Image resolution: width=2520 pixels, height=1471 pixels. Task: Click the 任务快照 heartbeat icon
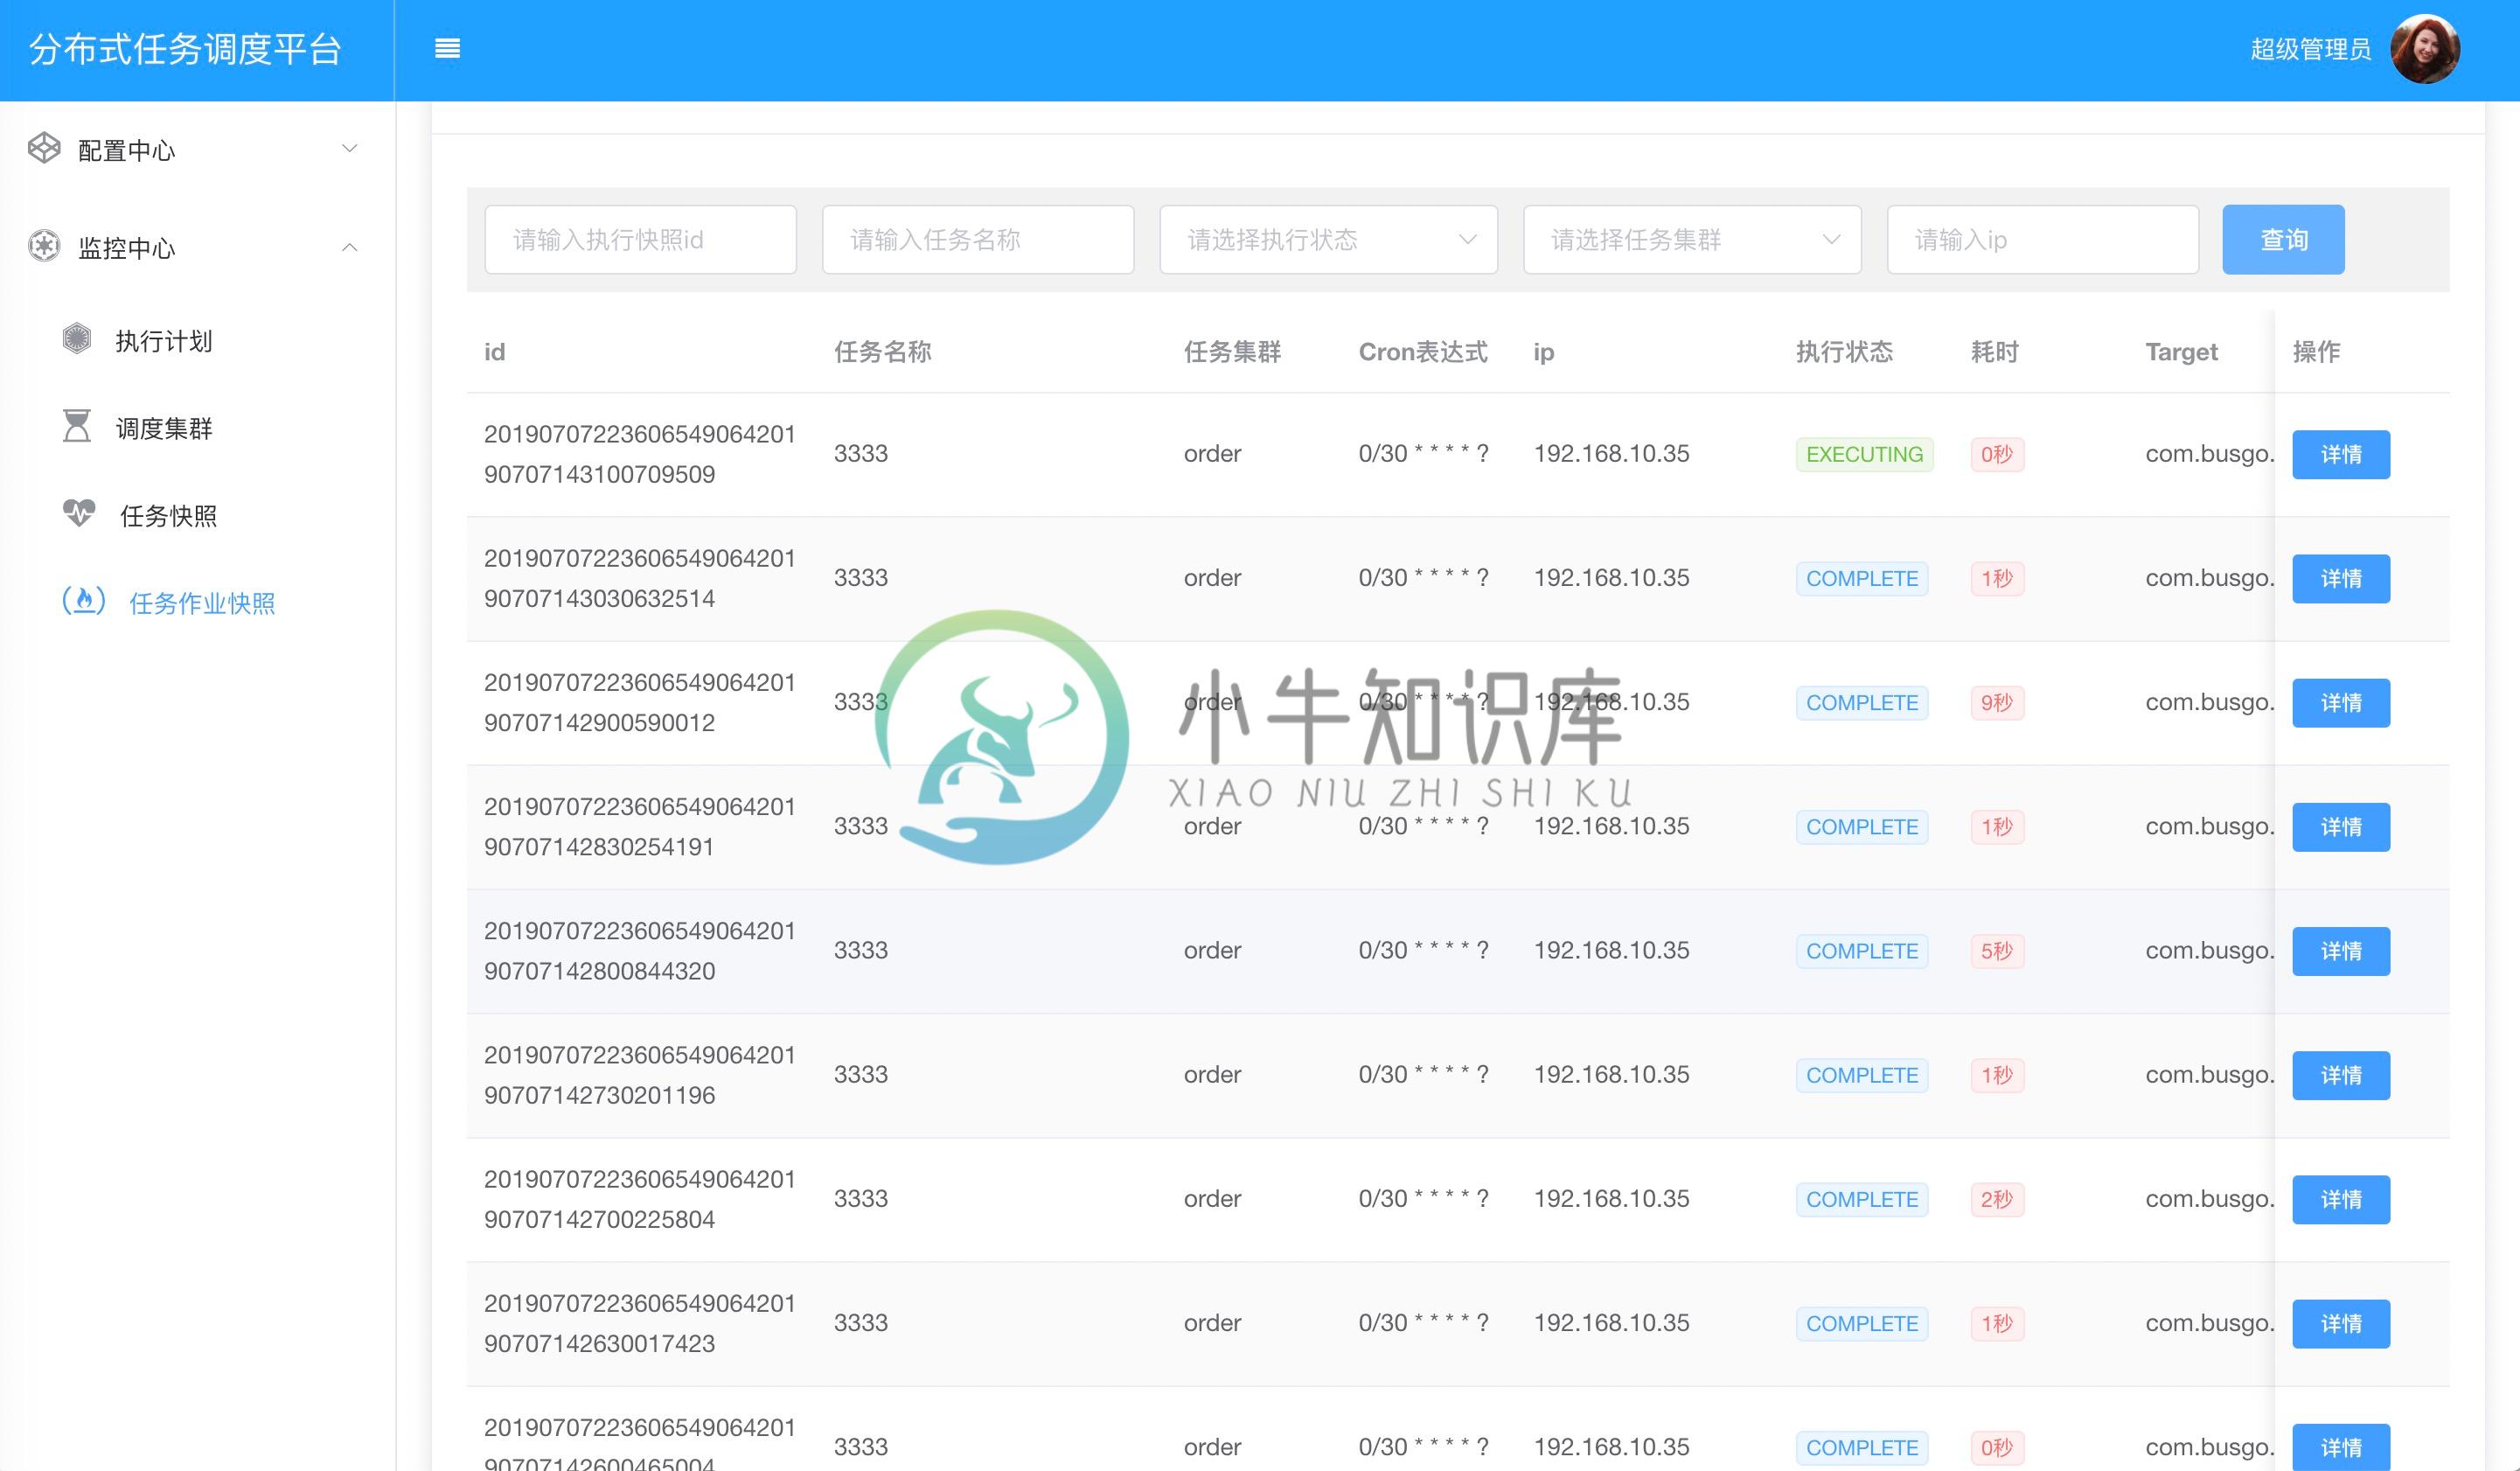coord(79,513)
